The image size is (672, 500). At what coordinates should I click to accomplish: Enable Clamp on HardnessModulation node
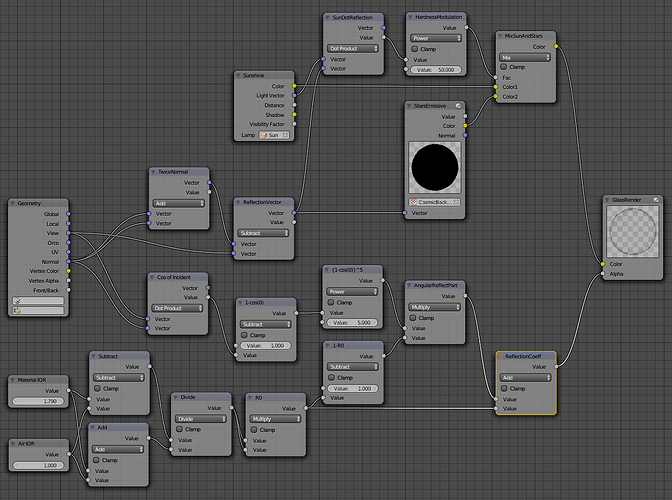[414, 49]
